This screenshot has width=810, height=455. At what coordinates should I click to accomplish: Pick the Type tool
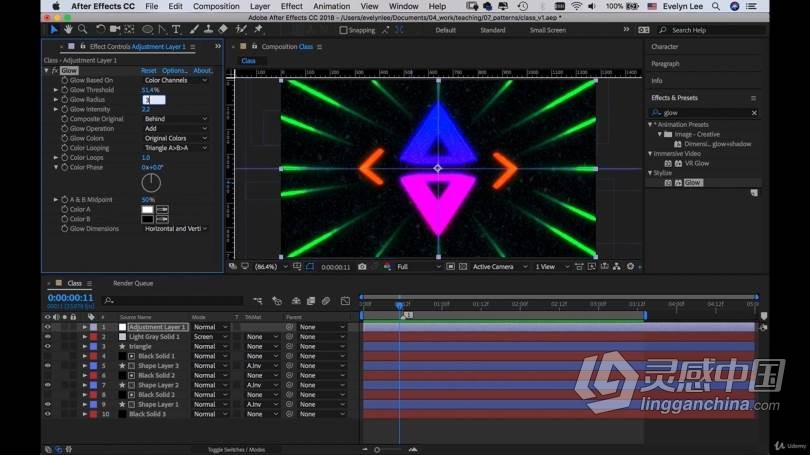pos(177,30)
